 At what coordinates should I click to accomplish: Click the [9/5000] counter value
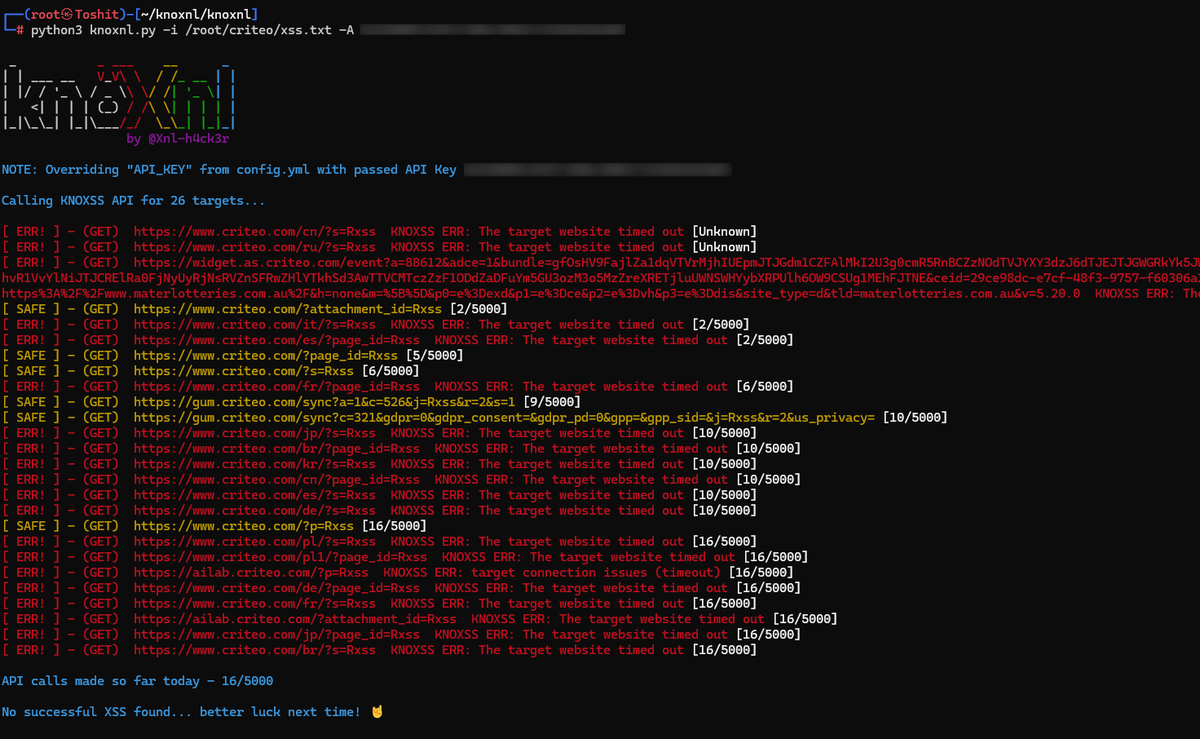tap(553, 402)
